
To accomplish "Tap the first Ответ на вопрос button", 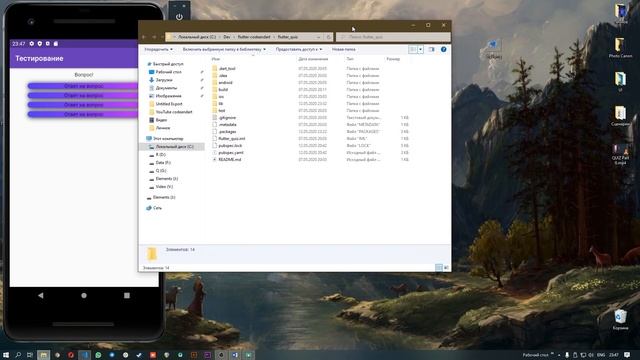I will 83,86.
